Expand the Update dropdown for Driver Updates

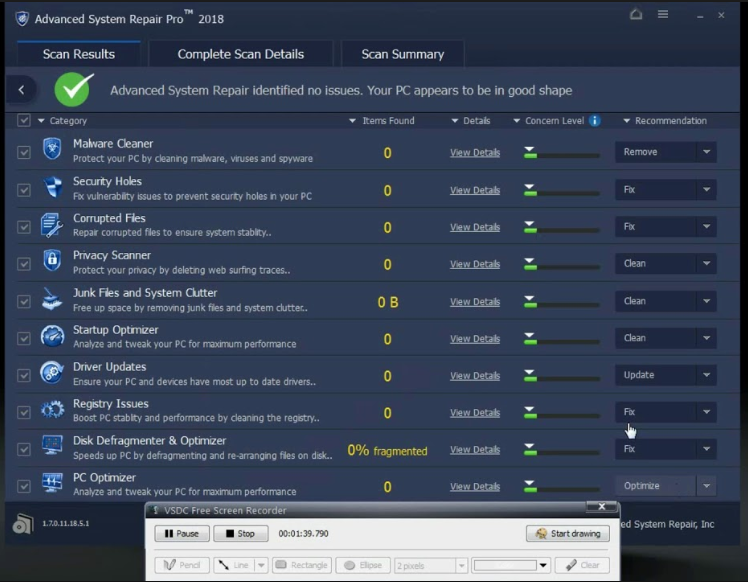(x=706, y=375)
